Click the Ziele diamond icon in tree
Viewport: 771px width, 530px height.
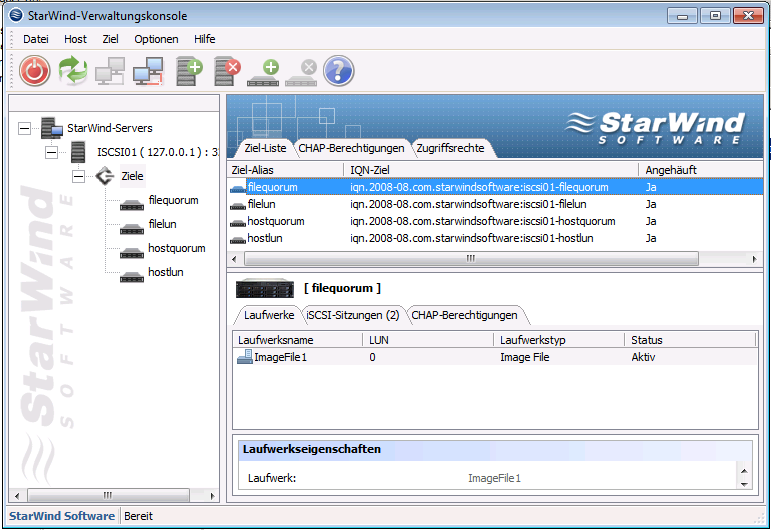105,176
